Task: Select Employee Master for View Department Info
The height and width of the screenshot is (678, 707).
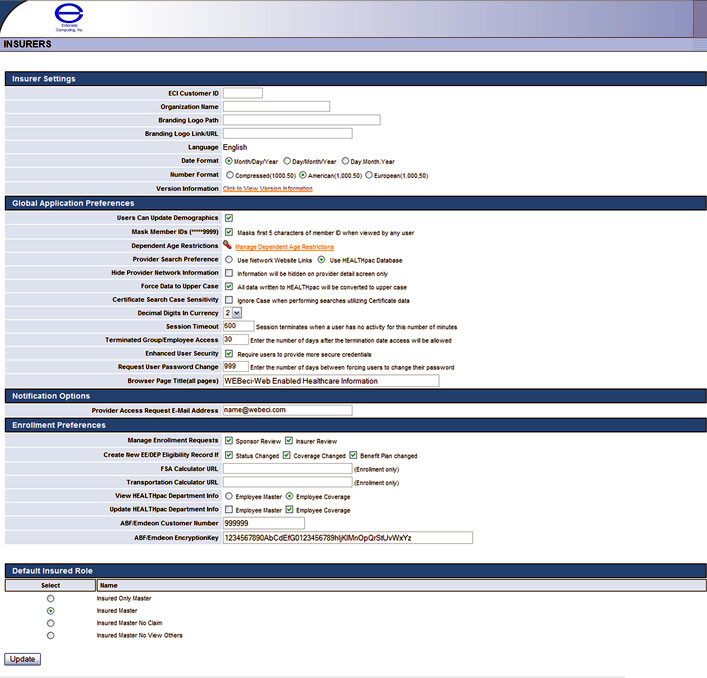Action: click(x=229, y=495)
